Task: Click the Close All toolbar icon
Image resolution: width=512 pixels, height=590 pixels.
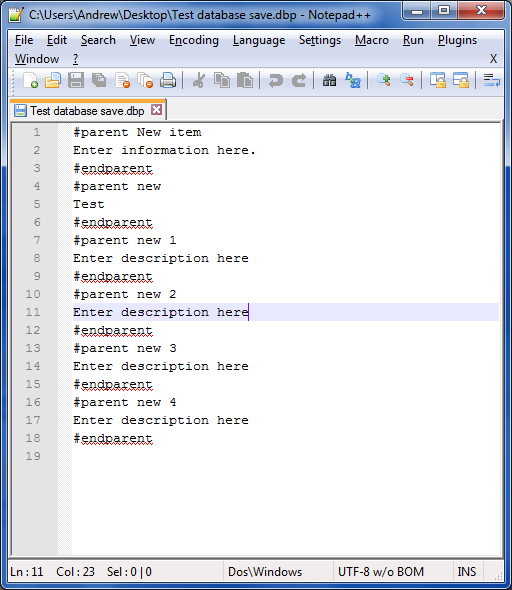Action: (145, 80)
